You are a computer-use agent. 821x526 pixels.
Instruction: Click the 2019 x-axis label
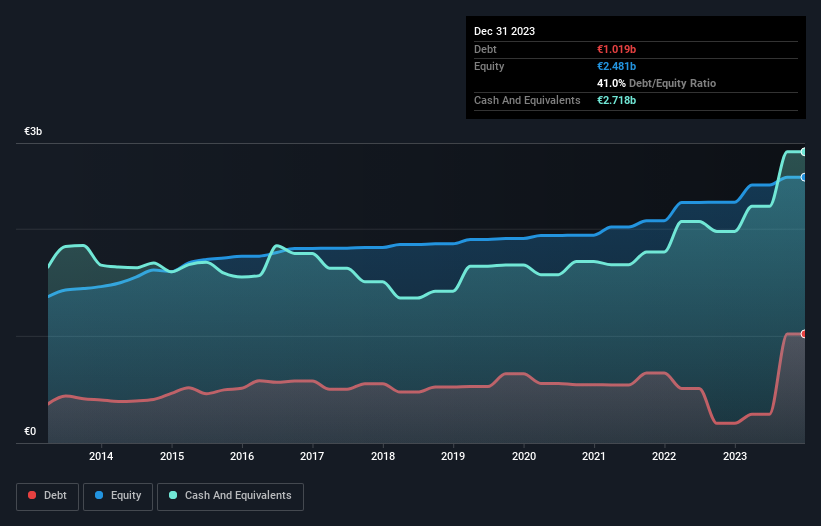point(453,456)
